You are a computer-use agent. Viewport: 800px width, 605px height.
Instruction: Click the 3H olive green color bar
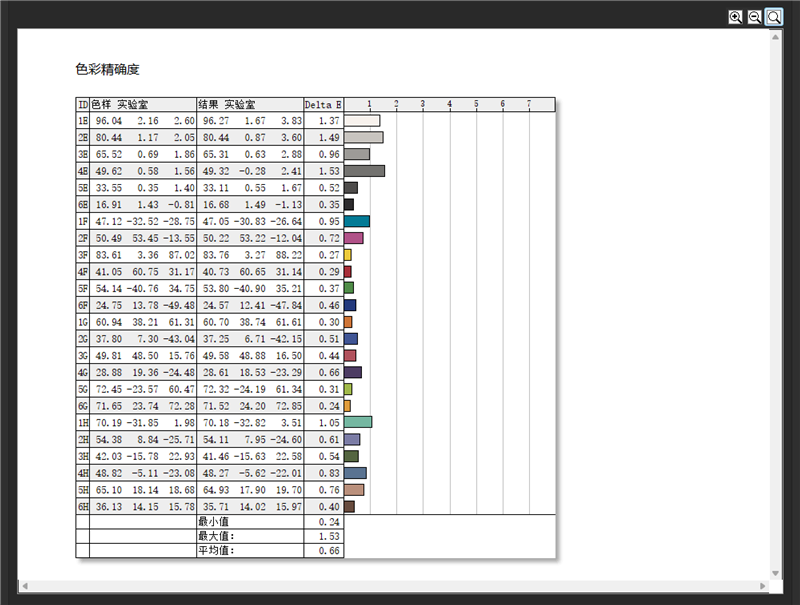[x=352, y=456]
